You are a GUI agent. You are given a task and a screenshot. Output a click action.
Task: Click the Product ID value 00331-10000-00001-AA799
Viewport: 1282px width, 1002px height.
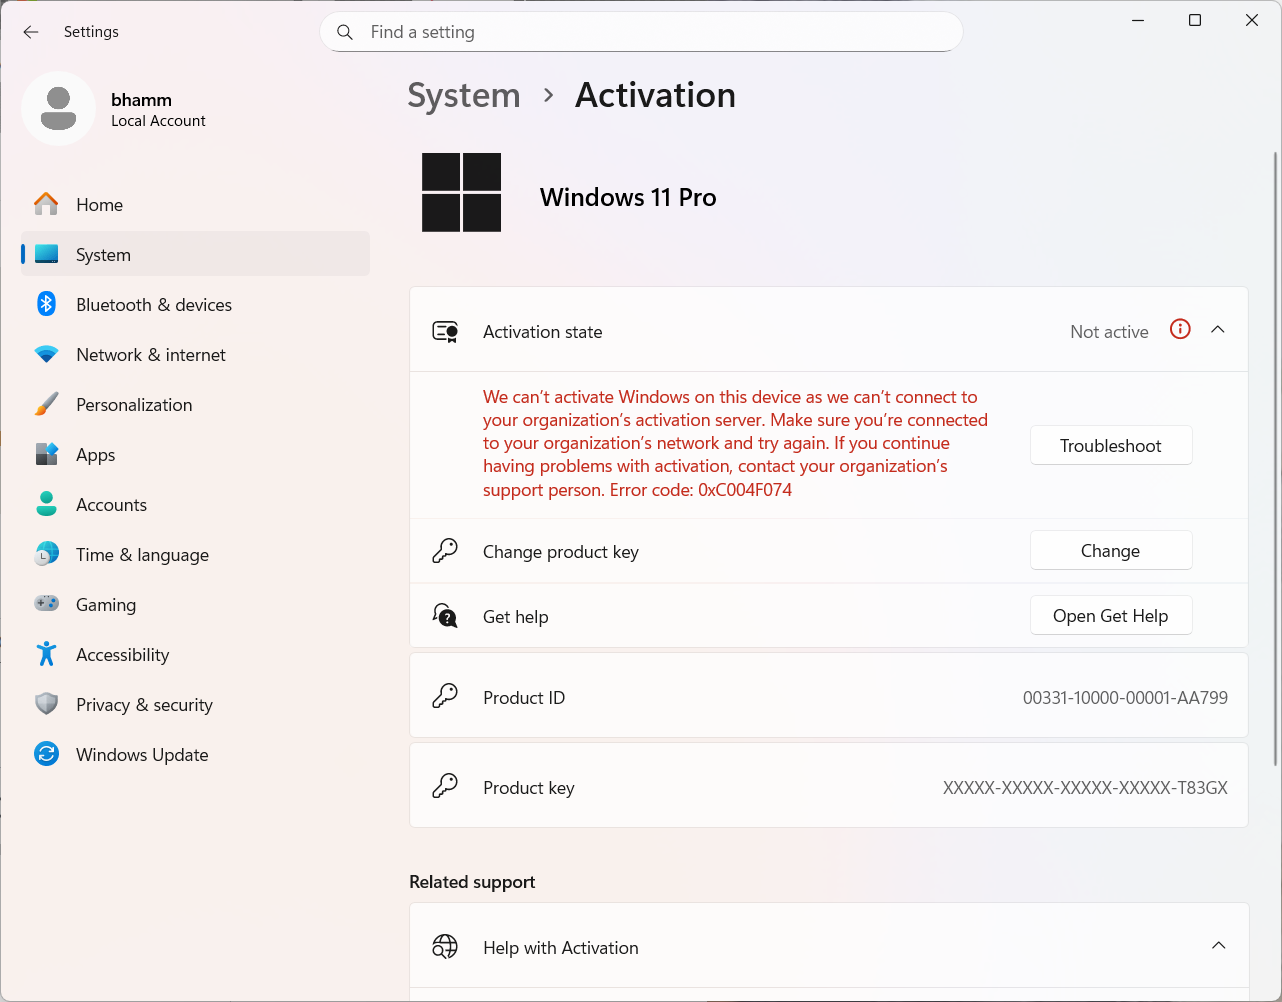(x=1125, y=698)
